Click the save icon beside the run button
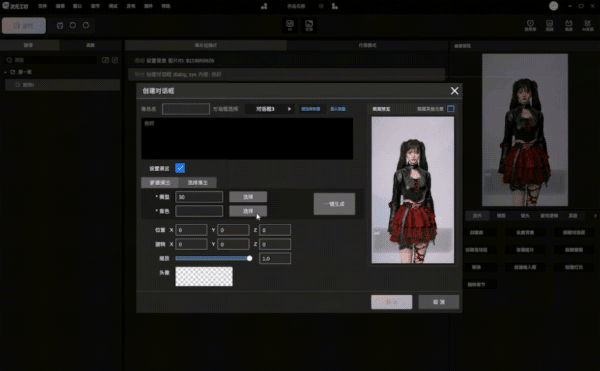 [60, 26]
